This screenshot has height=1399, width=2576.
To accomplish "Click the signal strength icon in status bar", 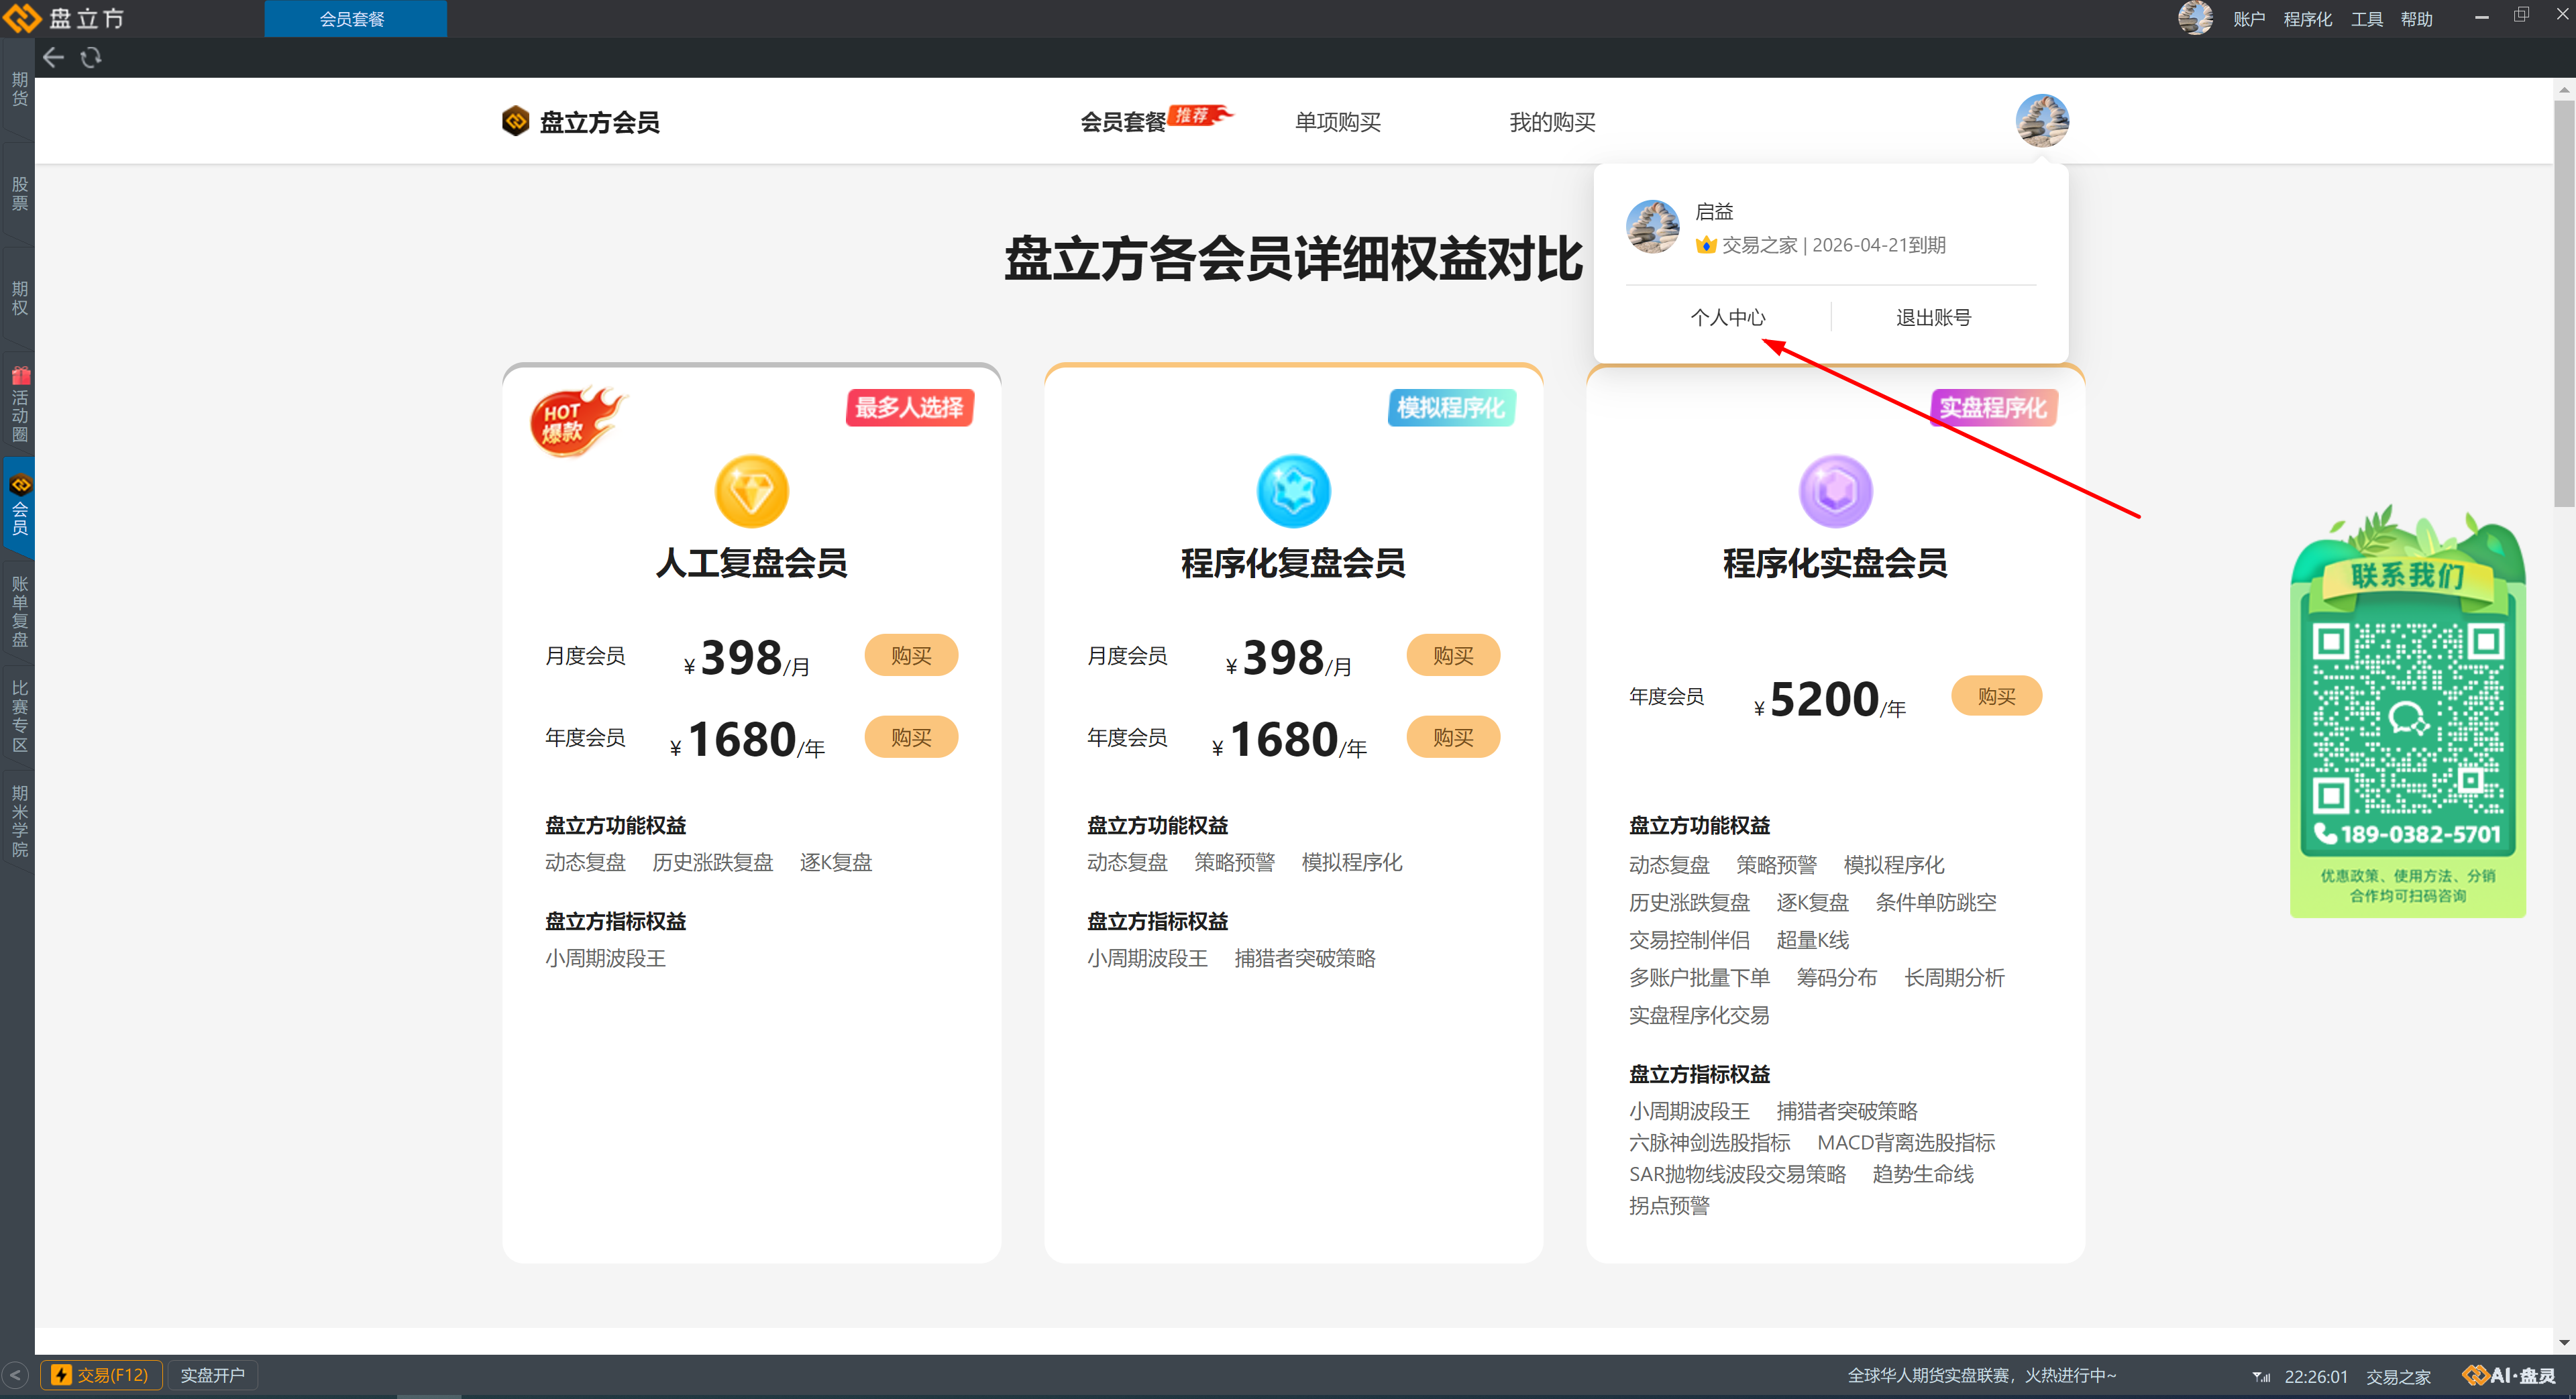I will coord(2261,1377).
